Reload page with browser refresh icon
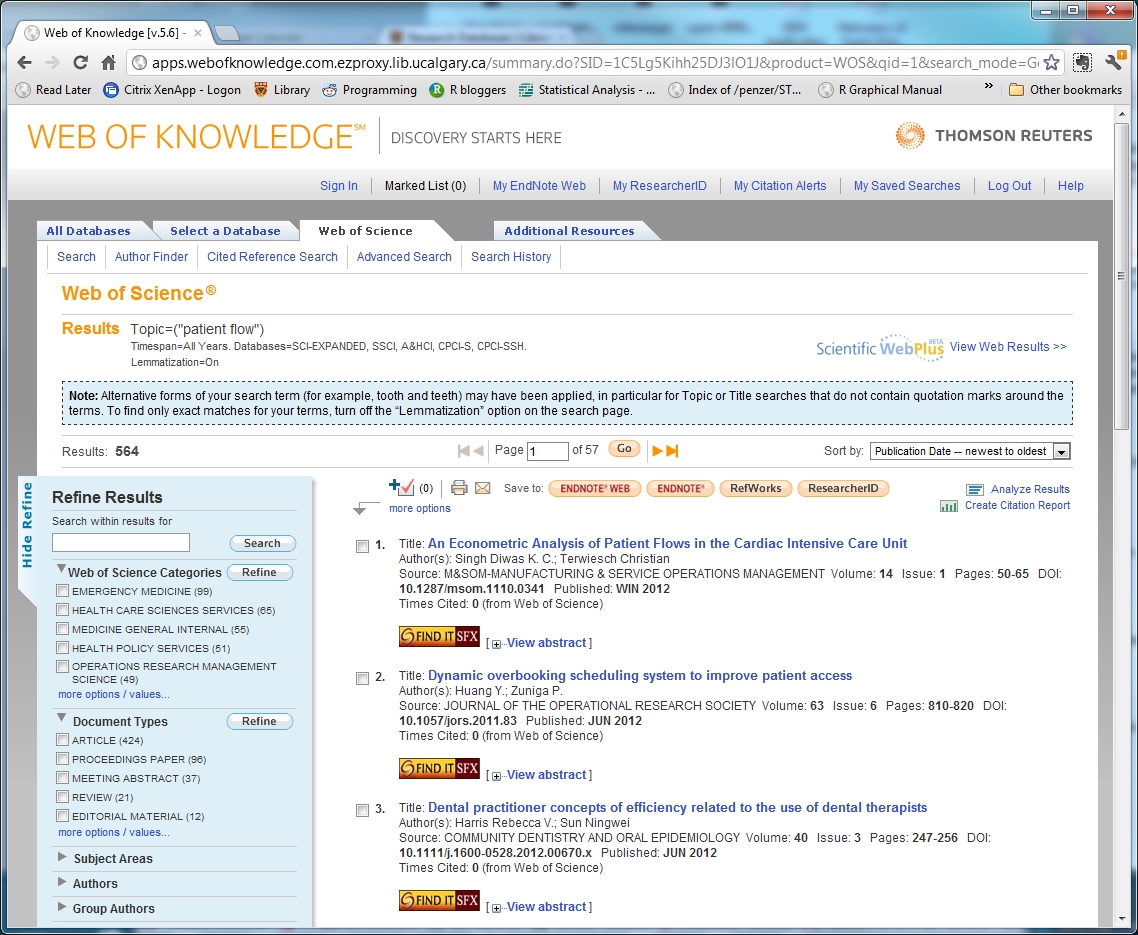The width and height of the screenshot is (1138, 935). point(80,62)
